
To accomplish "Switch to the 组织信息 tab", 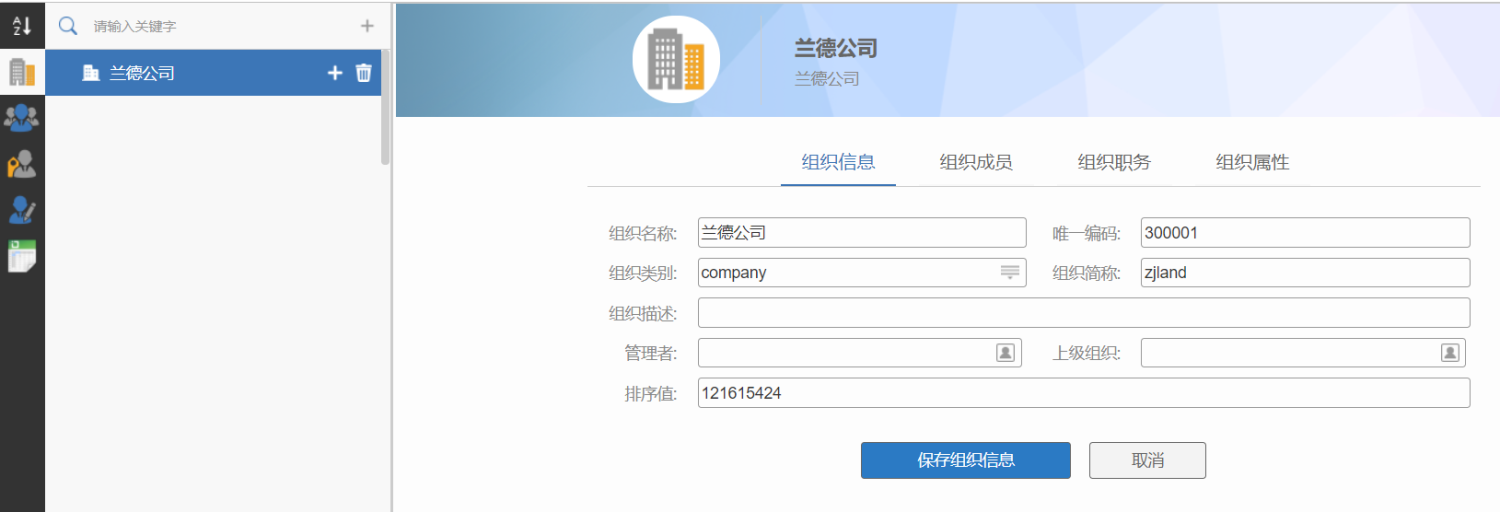I will 838,163.
